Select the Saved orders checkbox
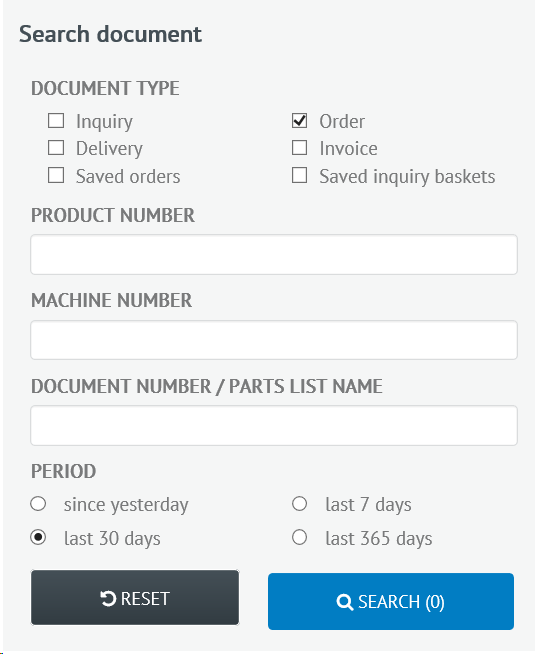This screenshot has height=654, width=536. tap(56, 176)
